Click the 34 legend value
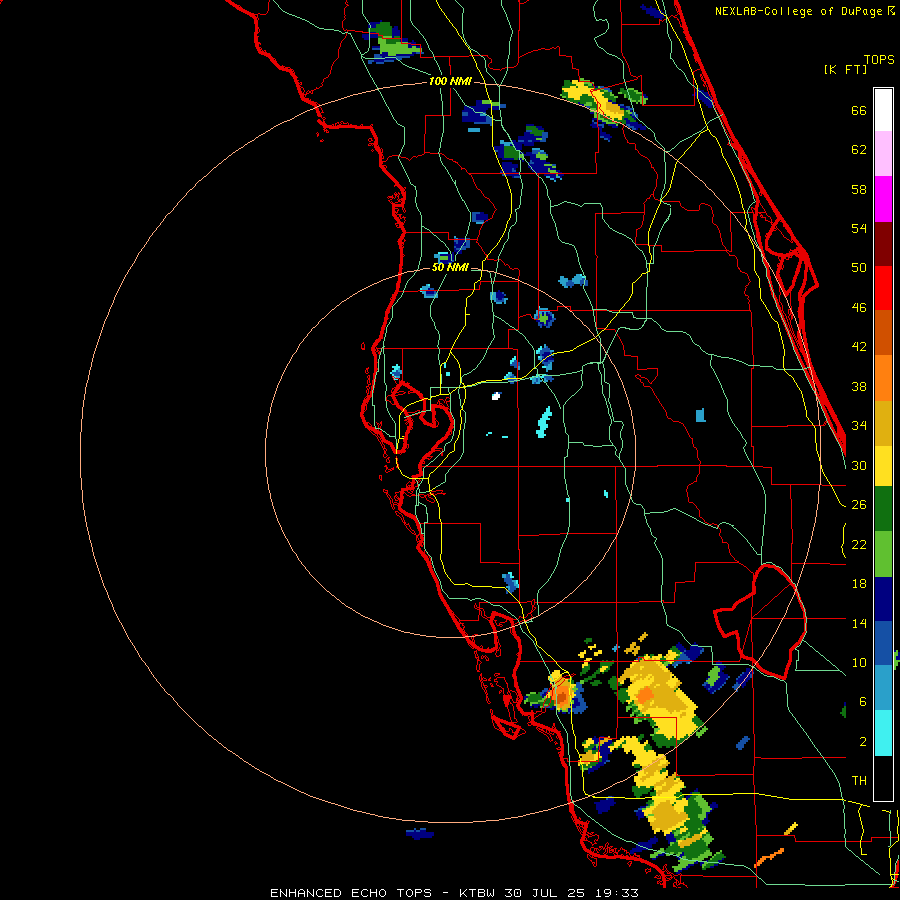900x900 pixels. (x=859, y=426)
